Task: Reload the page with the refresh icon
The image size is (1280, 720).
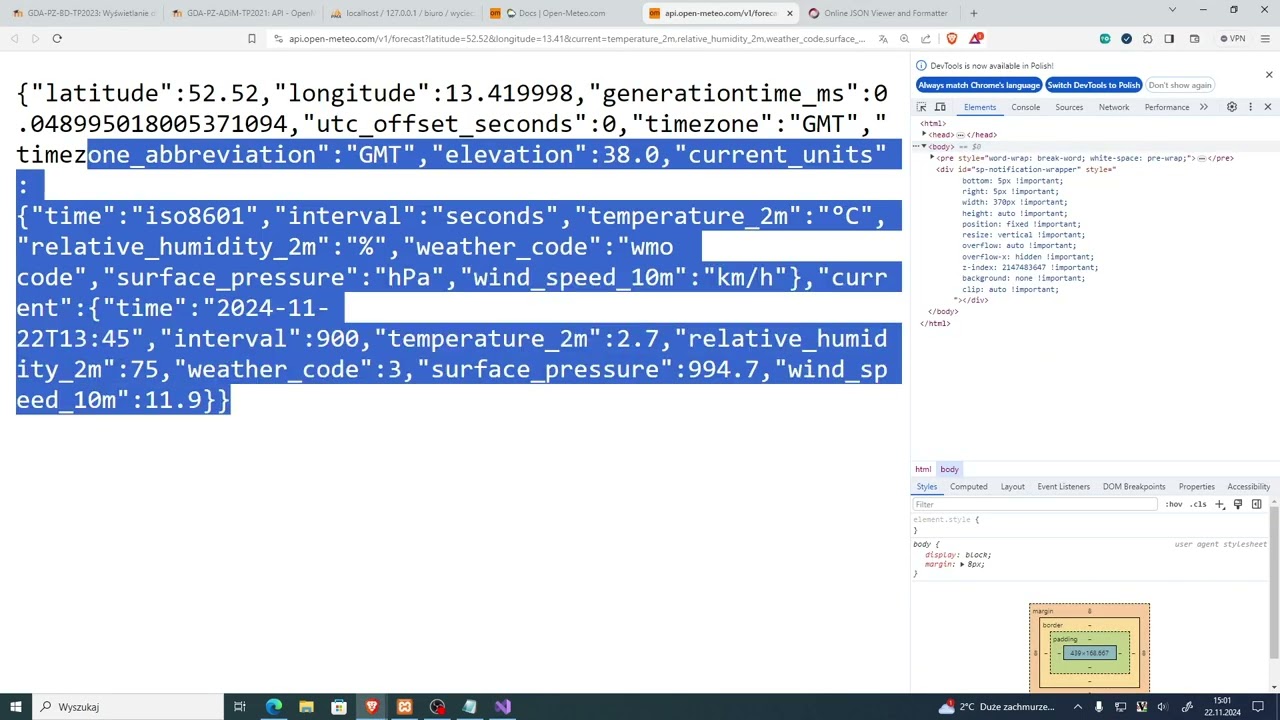Action: pos(57,38)
